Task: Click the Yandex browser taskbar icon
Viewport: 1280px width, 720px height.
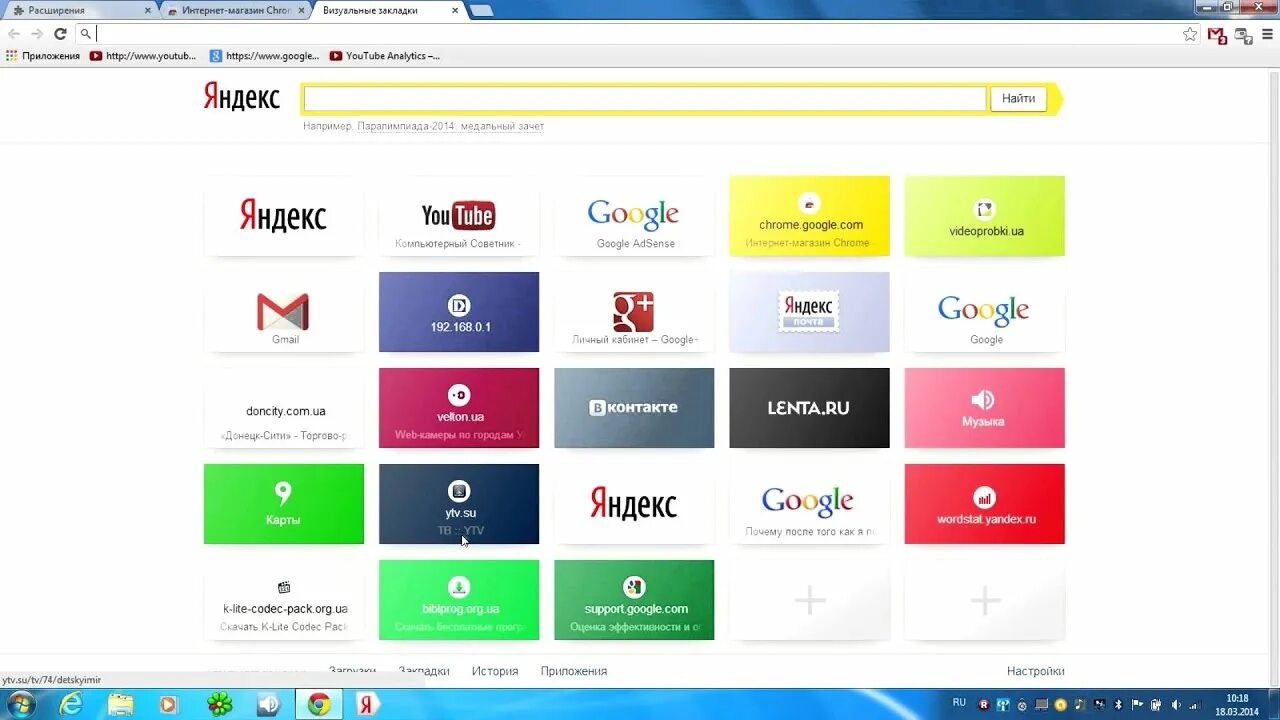Action: 366,704
